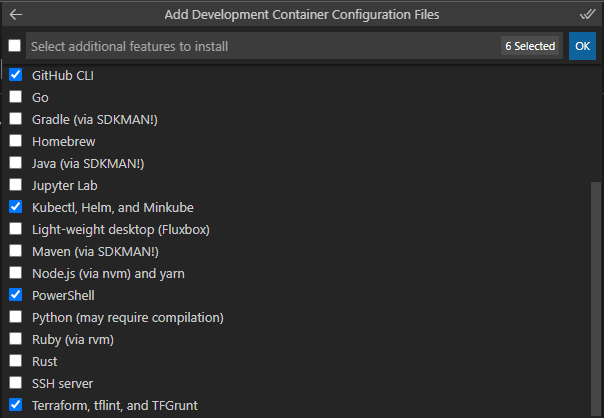Enable the Go feature checkbox

tap(15, 97)
